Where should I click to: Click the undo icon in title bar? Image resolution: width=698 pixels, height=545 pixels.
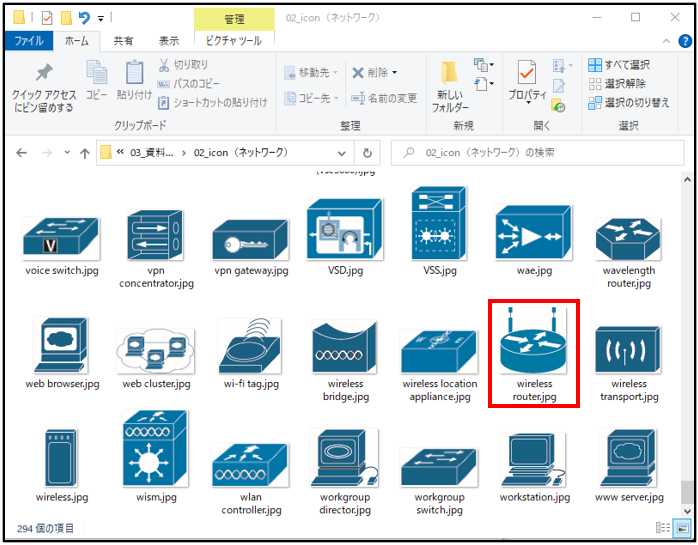click(84, 18)
